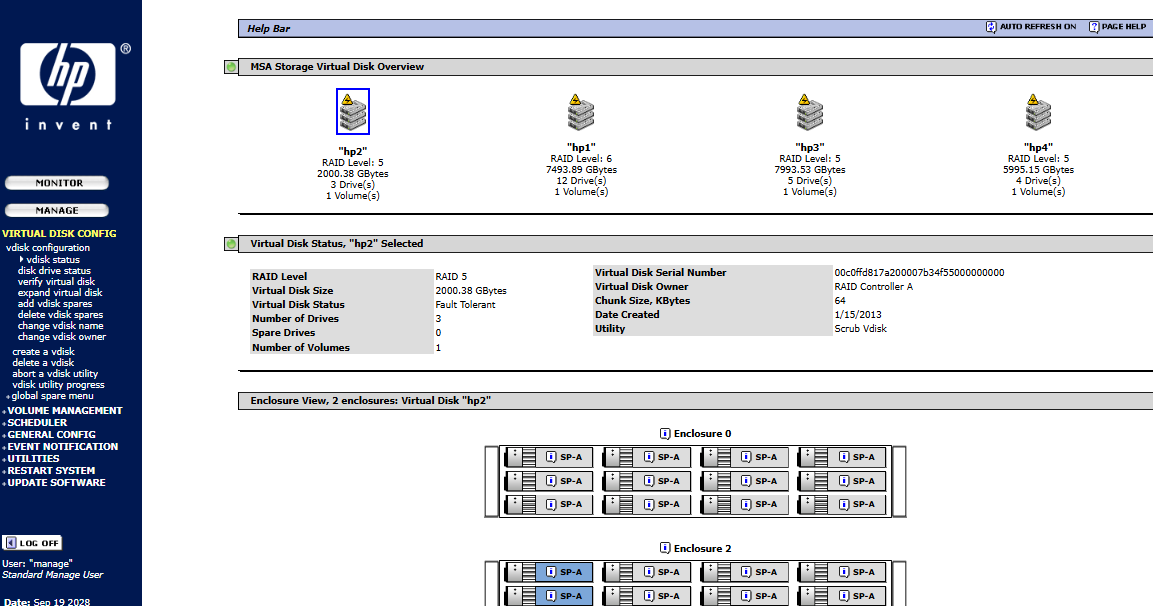The image size is (1153, 606).
Task: Click the Enclosure 2 info icon
Action: (665, 549)
